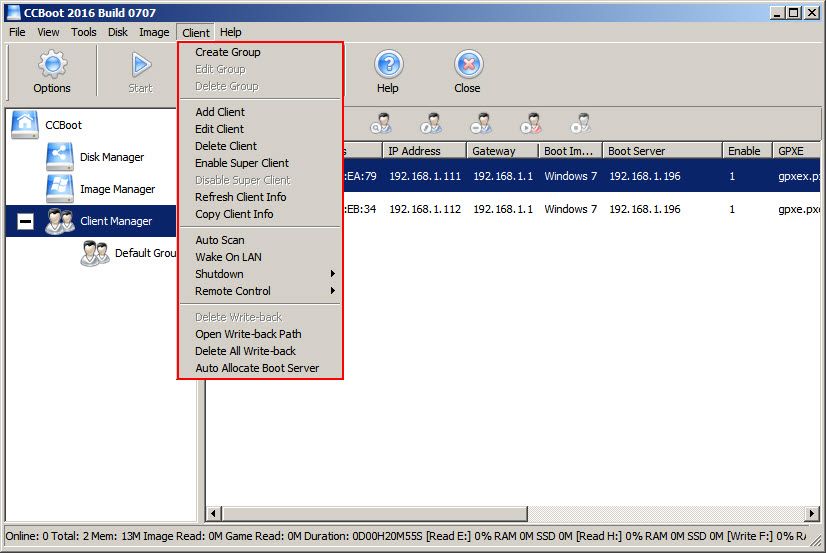
Task: Select Disk Manager tree label
Action: click(112, 157)
